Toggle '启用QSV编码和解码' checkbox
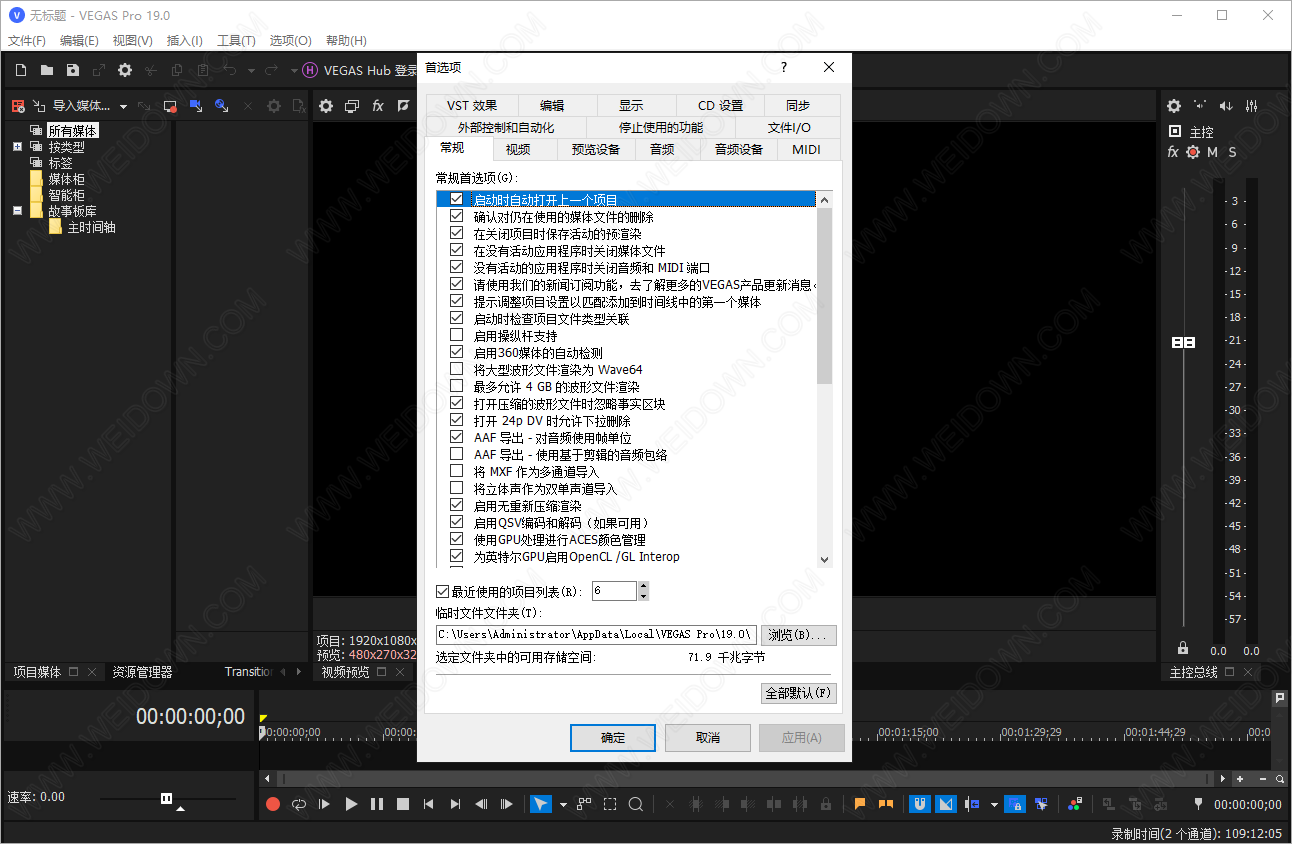Image resolution: width=1292 pixels, height=844 pixels. pos(457,523)
